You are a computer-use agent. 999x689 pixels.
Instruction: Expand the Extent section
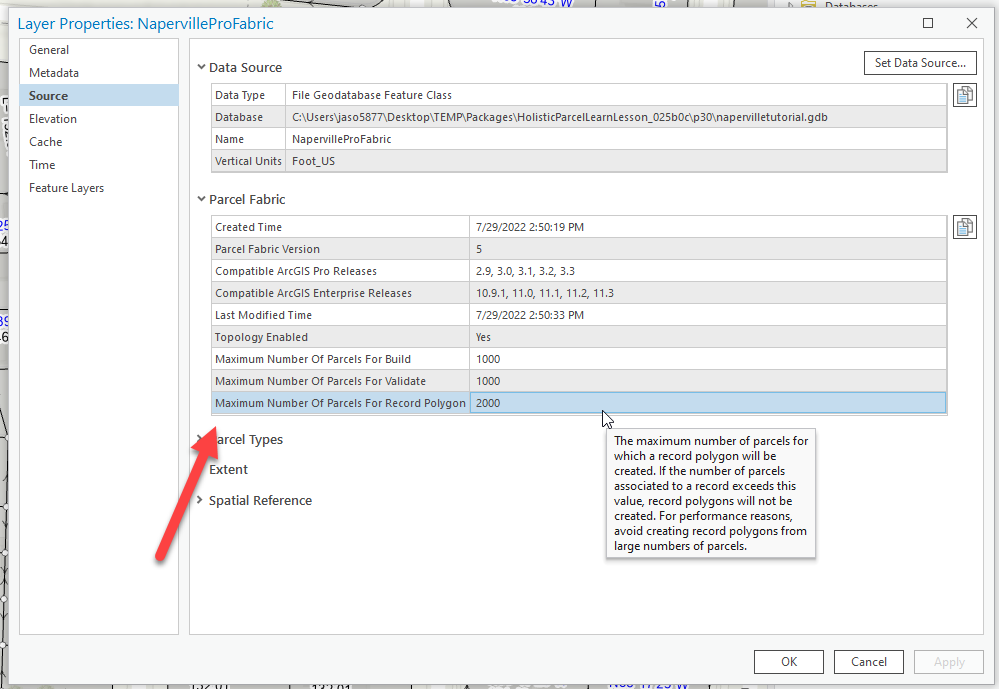coord(202,469)
